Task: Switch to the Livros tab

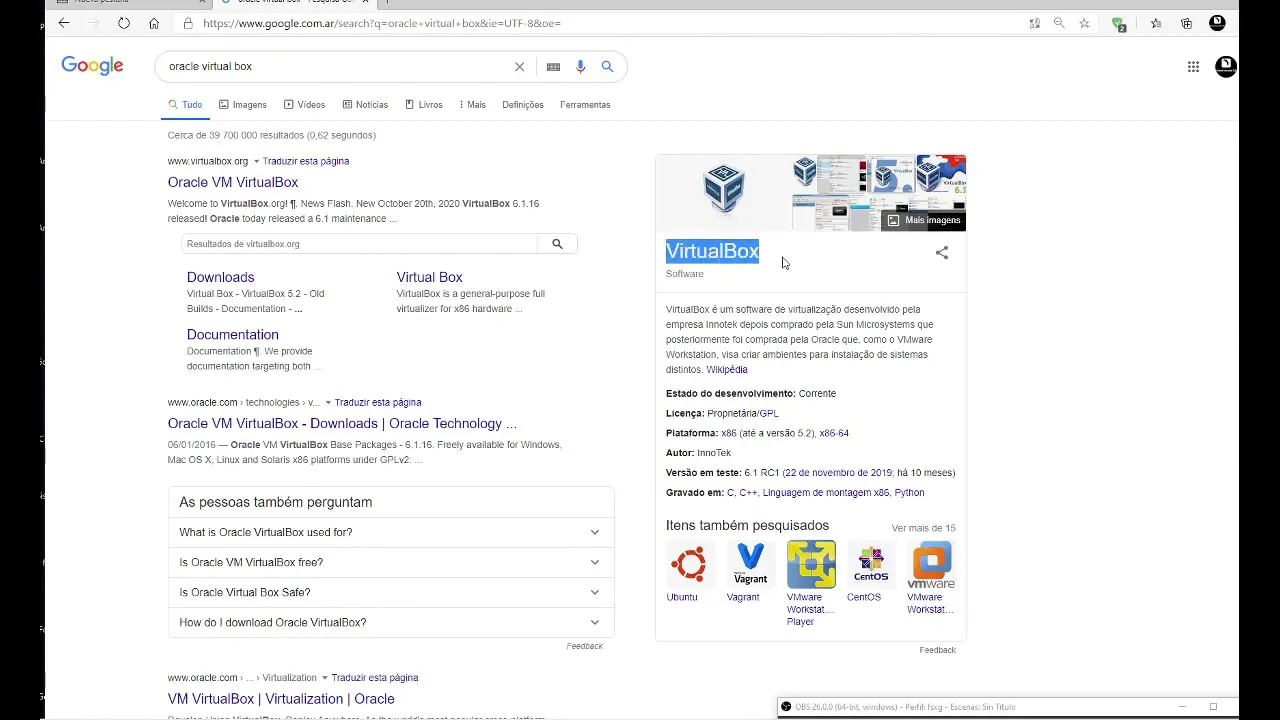Action: pos(424,104)
